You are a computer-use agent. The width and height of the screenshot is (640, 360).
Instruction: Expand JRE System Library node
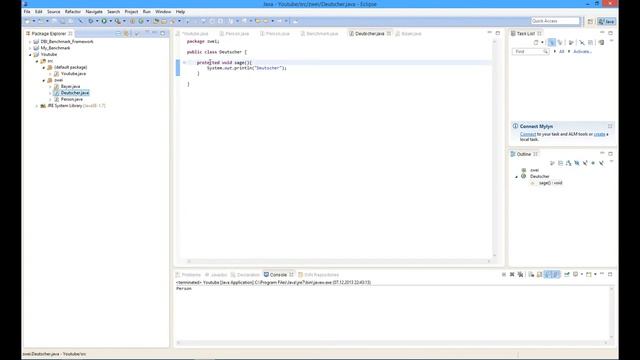click(x=37, y=106)
